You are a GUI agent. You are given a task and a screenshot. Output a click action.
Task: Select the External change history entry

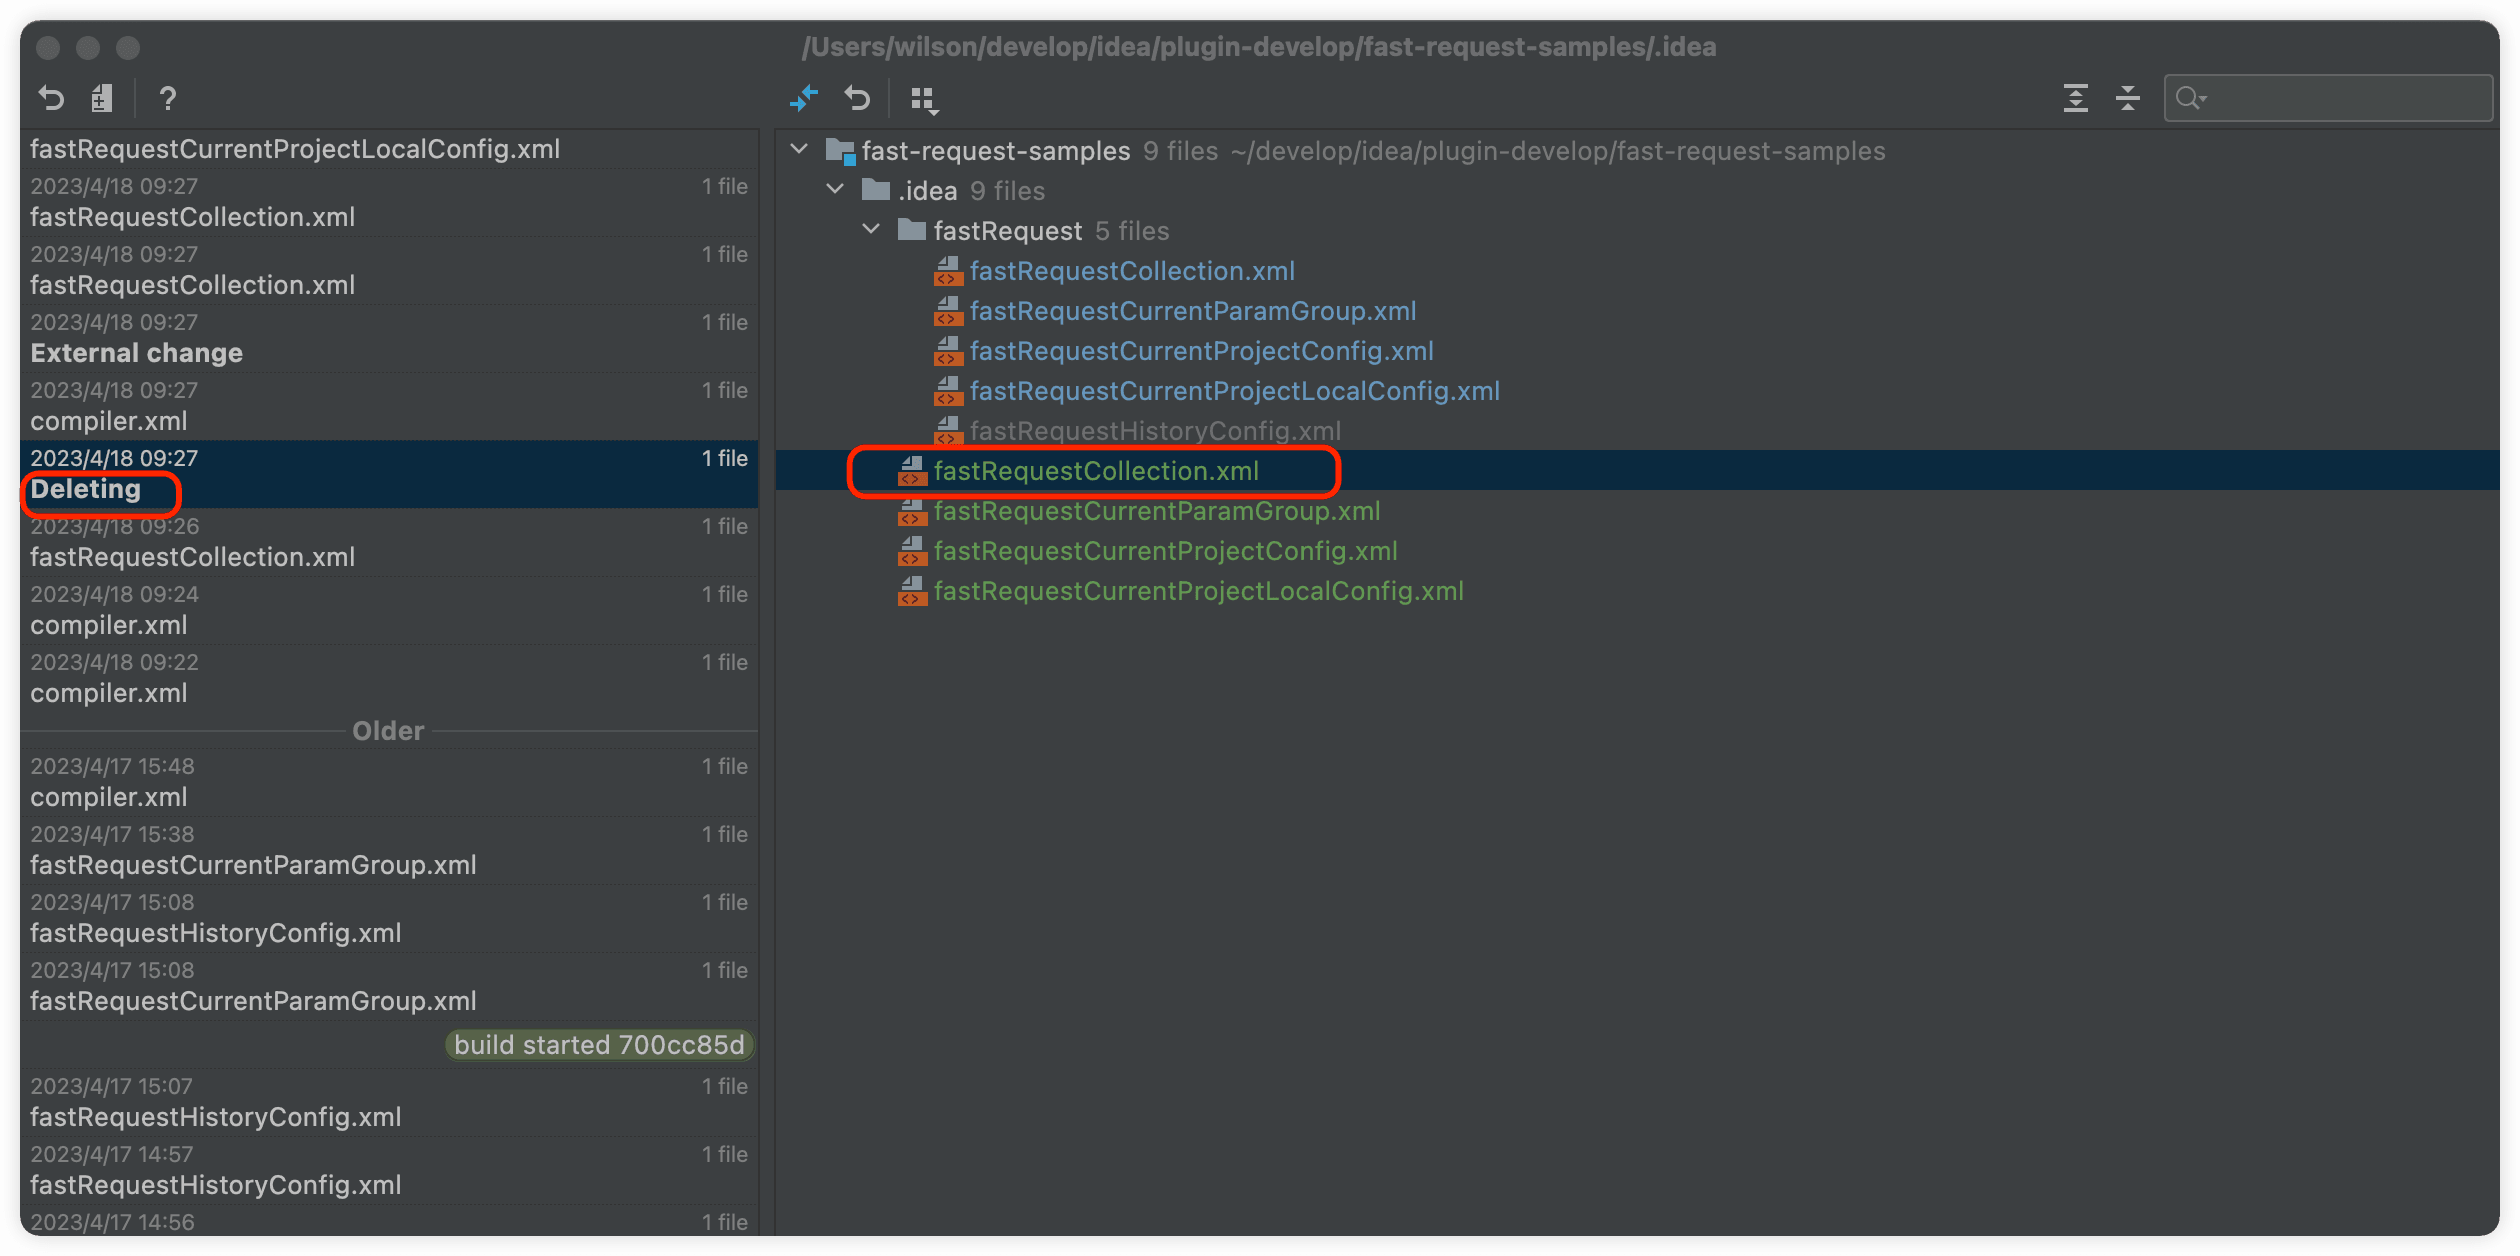137,353
